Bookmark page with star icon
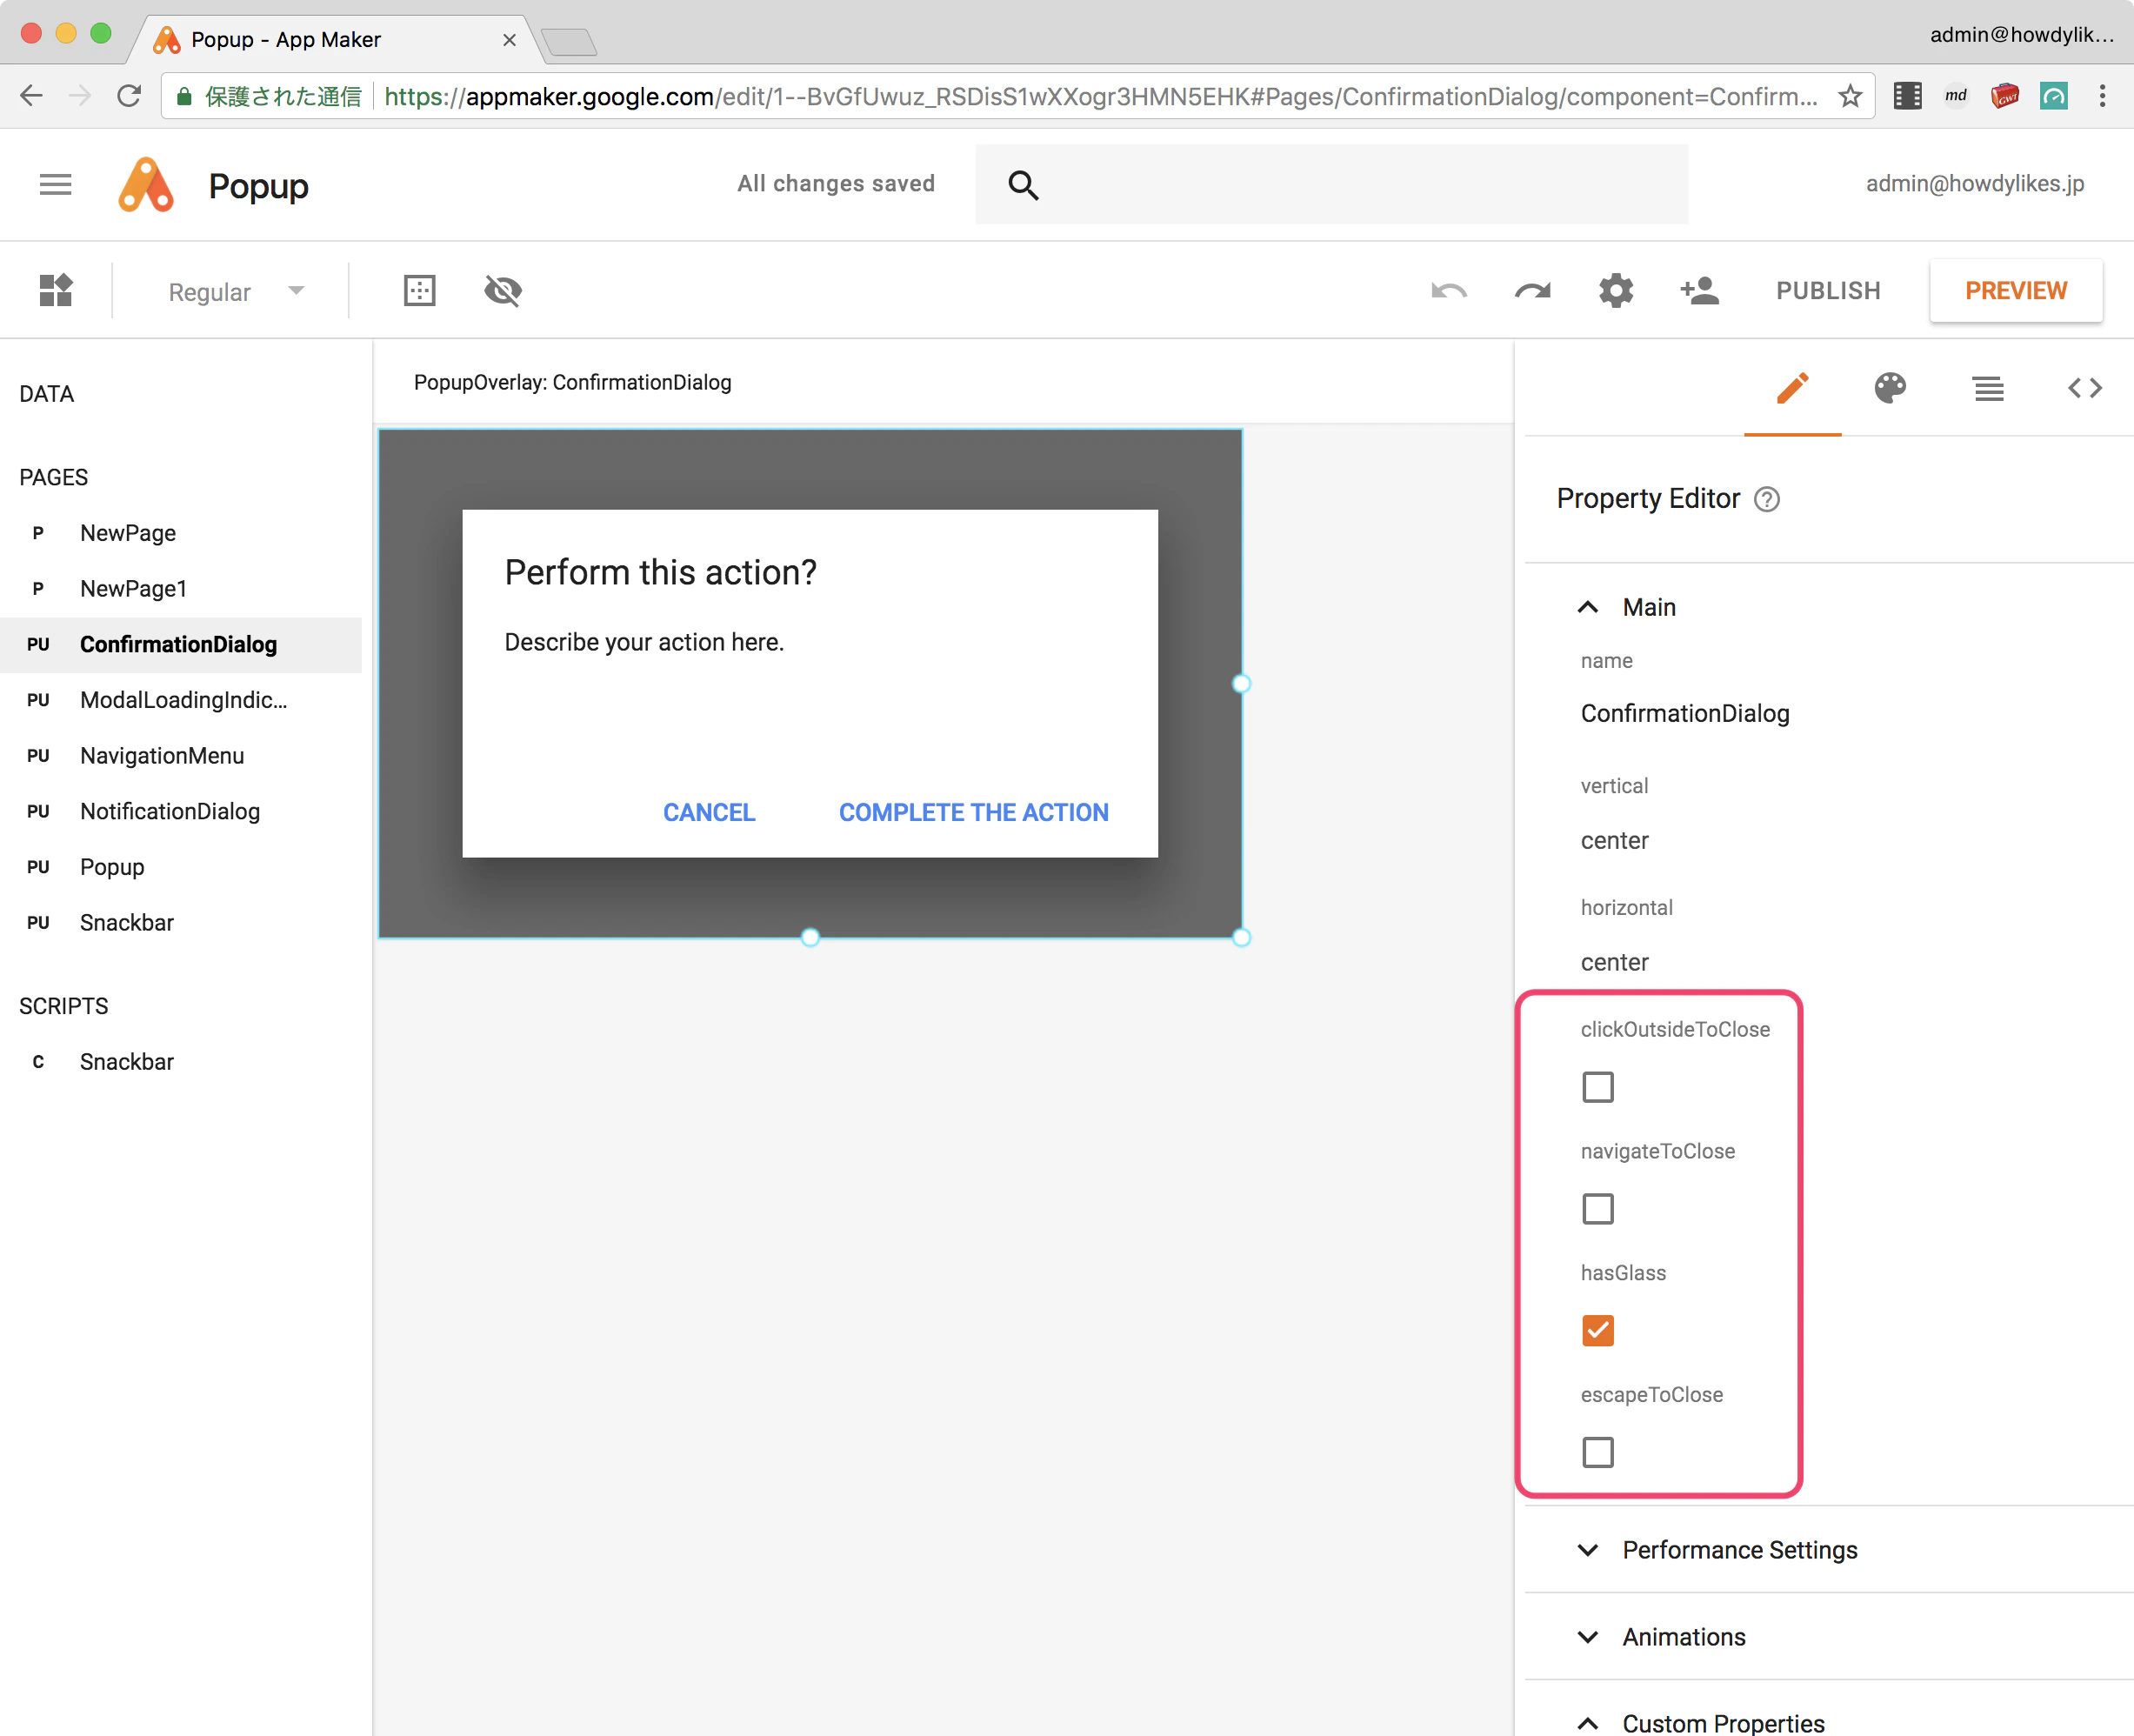The height and width of the screenshot is (1736, 2134). 1850,96
